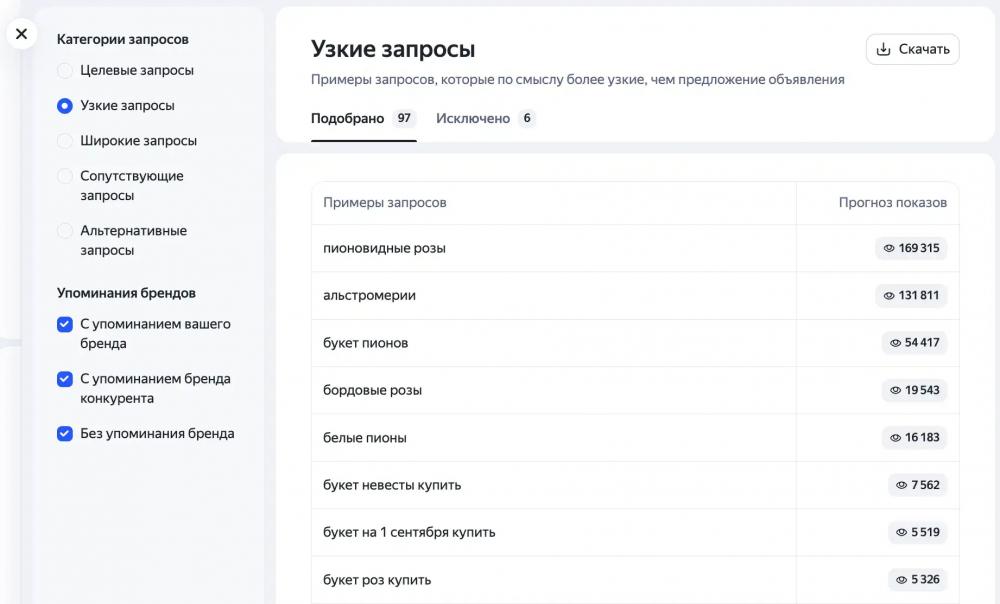Screen dimensions: 1000x604
Task: Click the eye icon beside 5 519
Action: [x=901, y=532]
